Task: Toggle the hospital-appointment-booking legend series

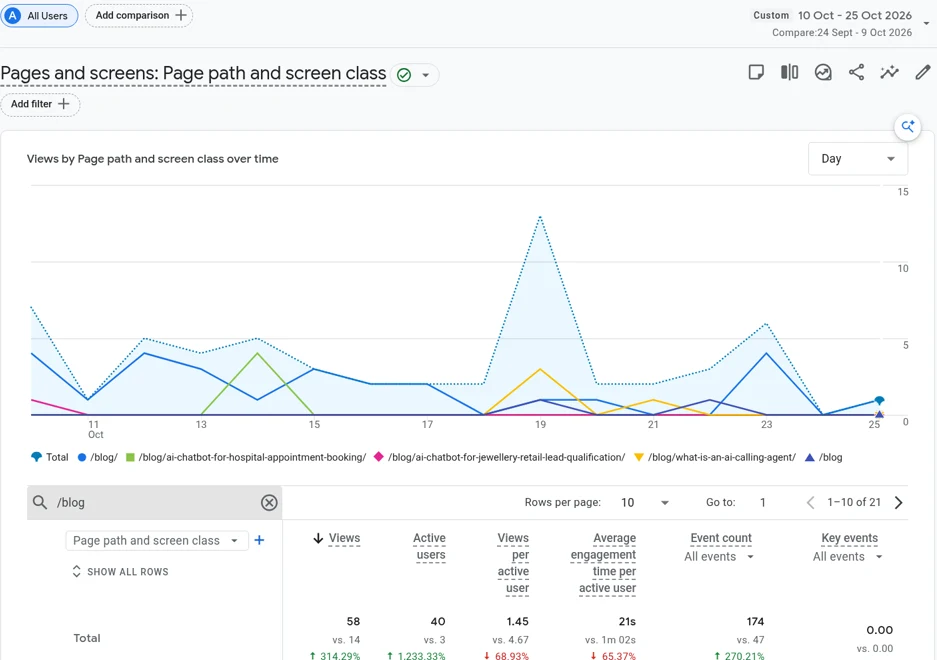Action: click(x=246, y=457)
